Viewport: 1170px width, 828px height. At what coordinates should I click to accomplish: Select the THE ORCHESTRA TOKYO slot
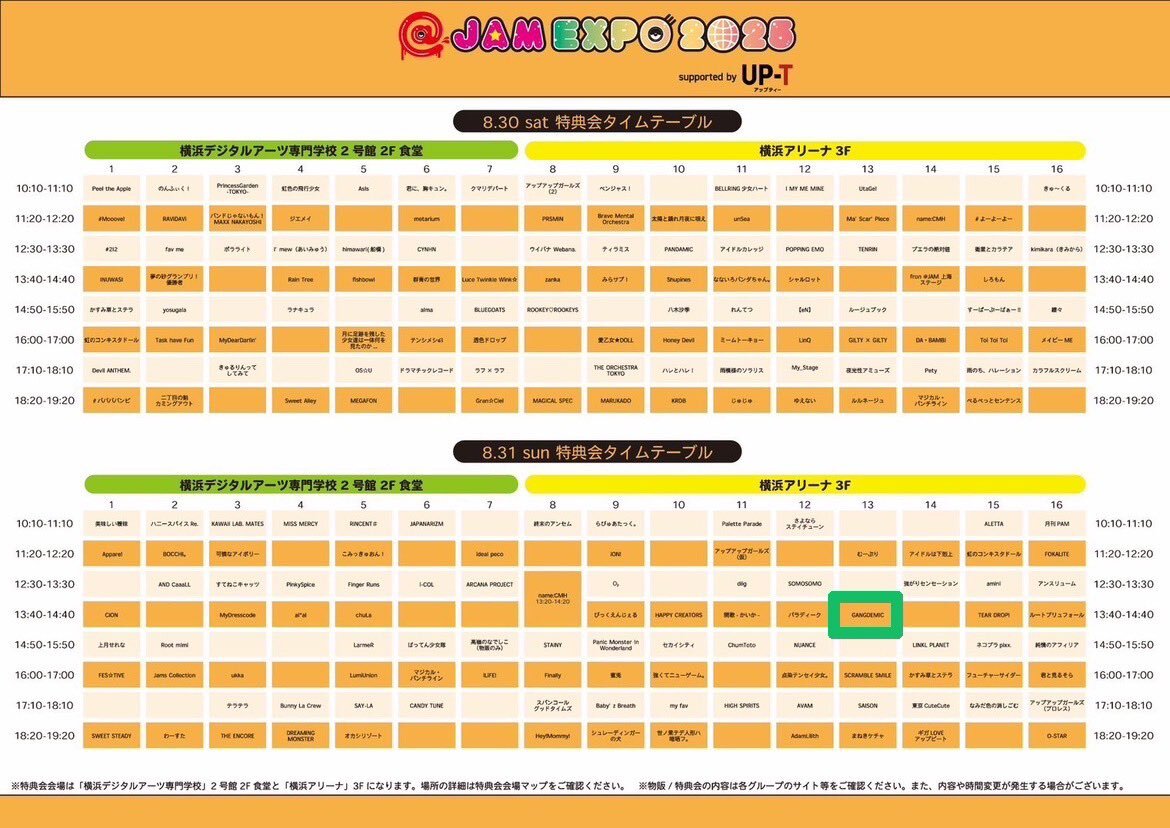point(616,370)
